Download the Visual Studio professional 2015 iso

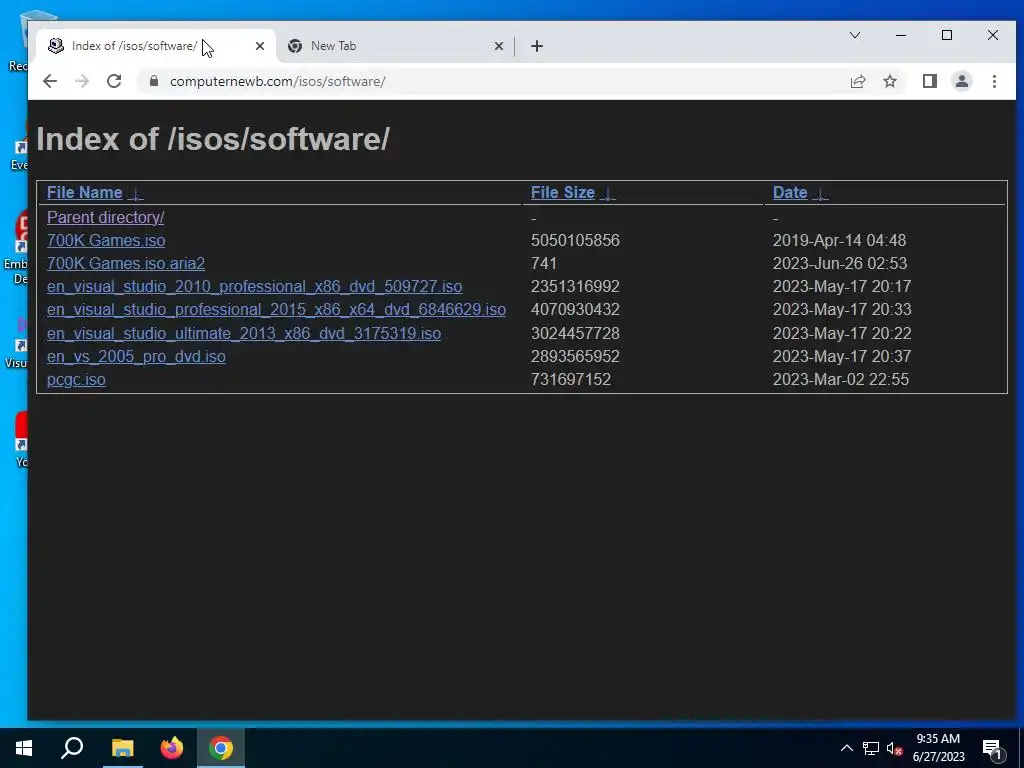[276, 310]
